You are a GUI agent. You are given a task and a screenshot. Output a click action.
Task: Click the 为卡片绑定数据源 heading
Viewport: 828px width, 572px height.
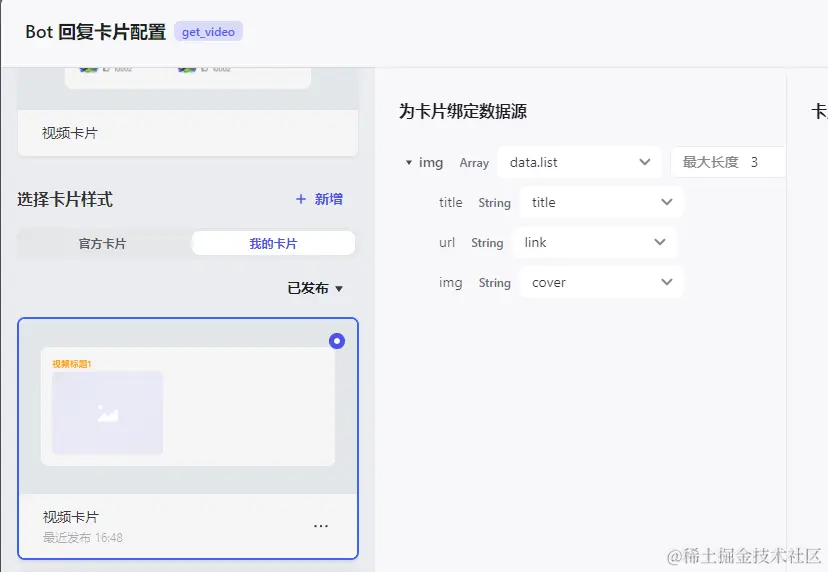click(463, 111)
